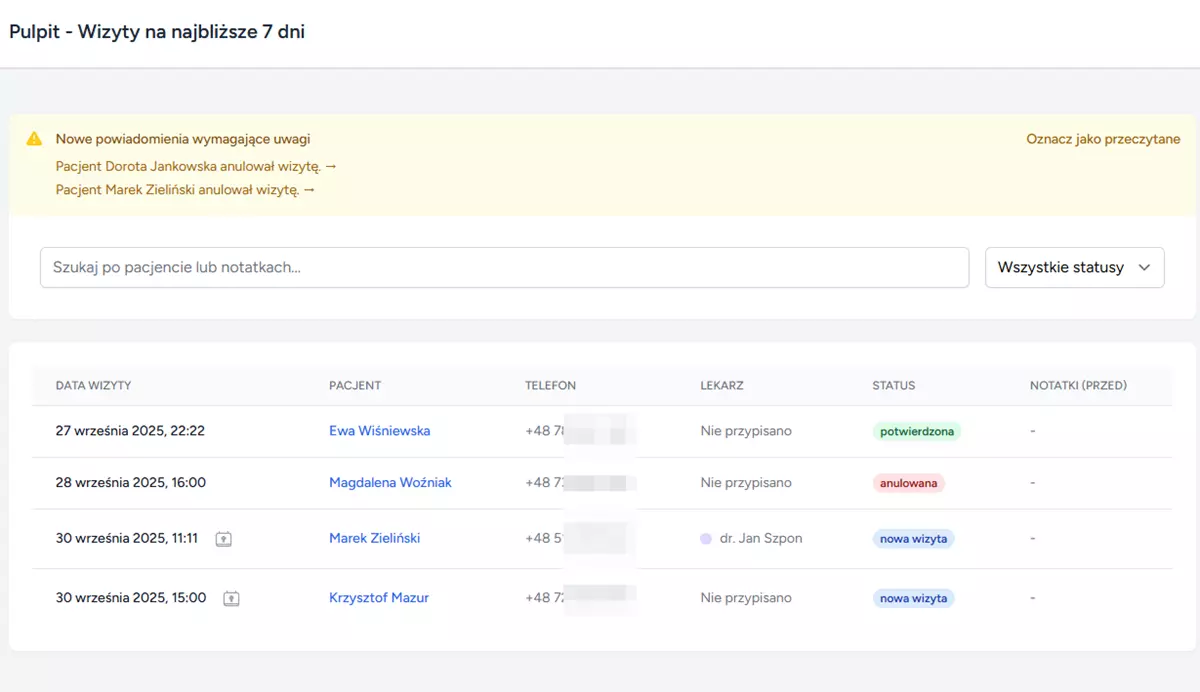This screenshot has width=1200, height=692.
Task: Mark notifications as read via Oznacz jako przeczytane
Action: pos(1102,139)
